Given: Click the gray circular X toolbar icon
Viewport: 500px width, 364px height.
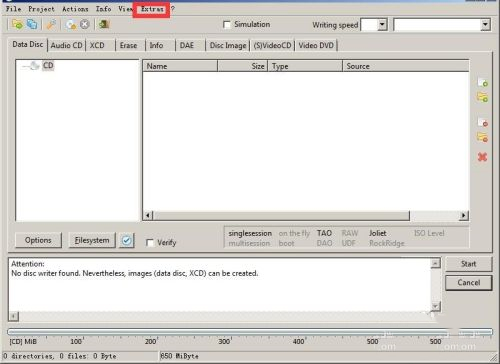Looking at the screenshot, I should coord(85,24).
